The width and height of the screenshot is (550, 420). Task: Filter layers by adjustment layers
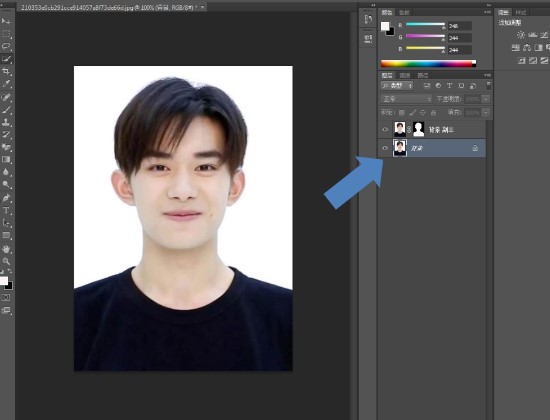438,86
